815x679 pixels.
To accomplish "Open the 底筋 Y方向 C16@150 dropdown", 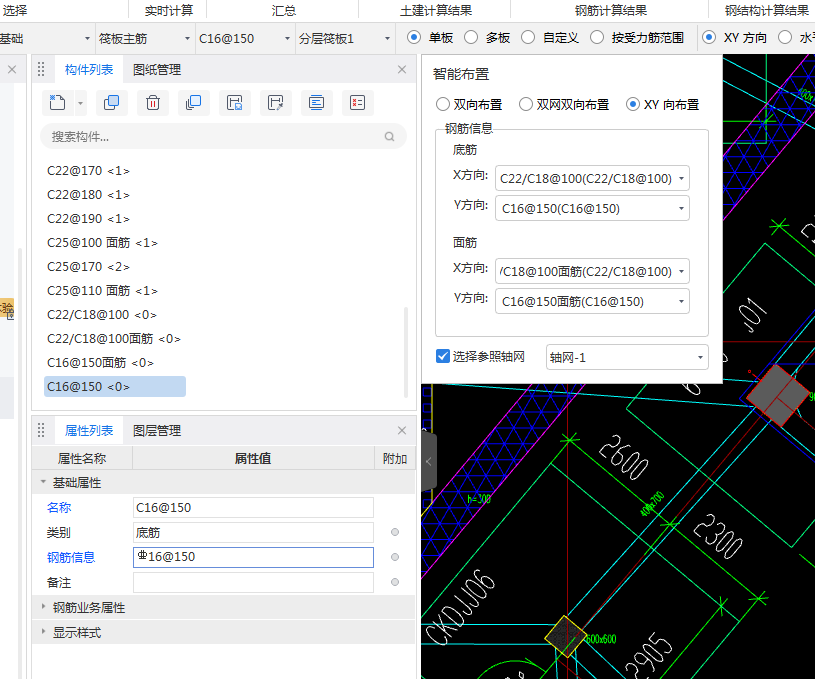I will coord(681,208).
